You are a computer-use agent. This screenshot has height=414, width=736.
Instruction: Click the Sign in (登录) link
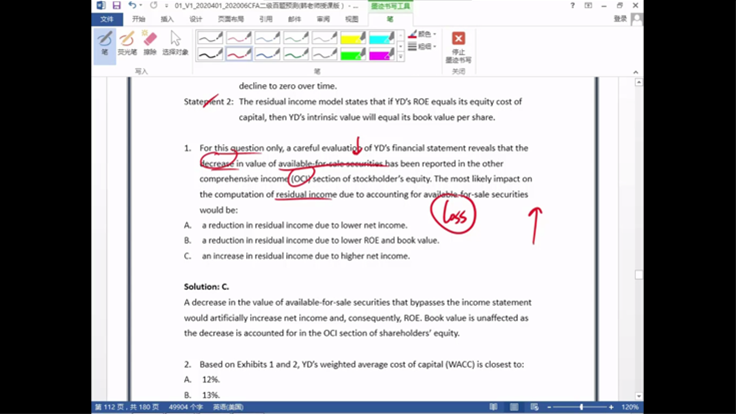(x=620, y=19)
